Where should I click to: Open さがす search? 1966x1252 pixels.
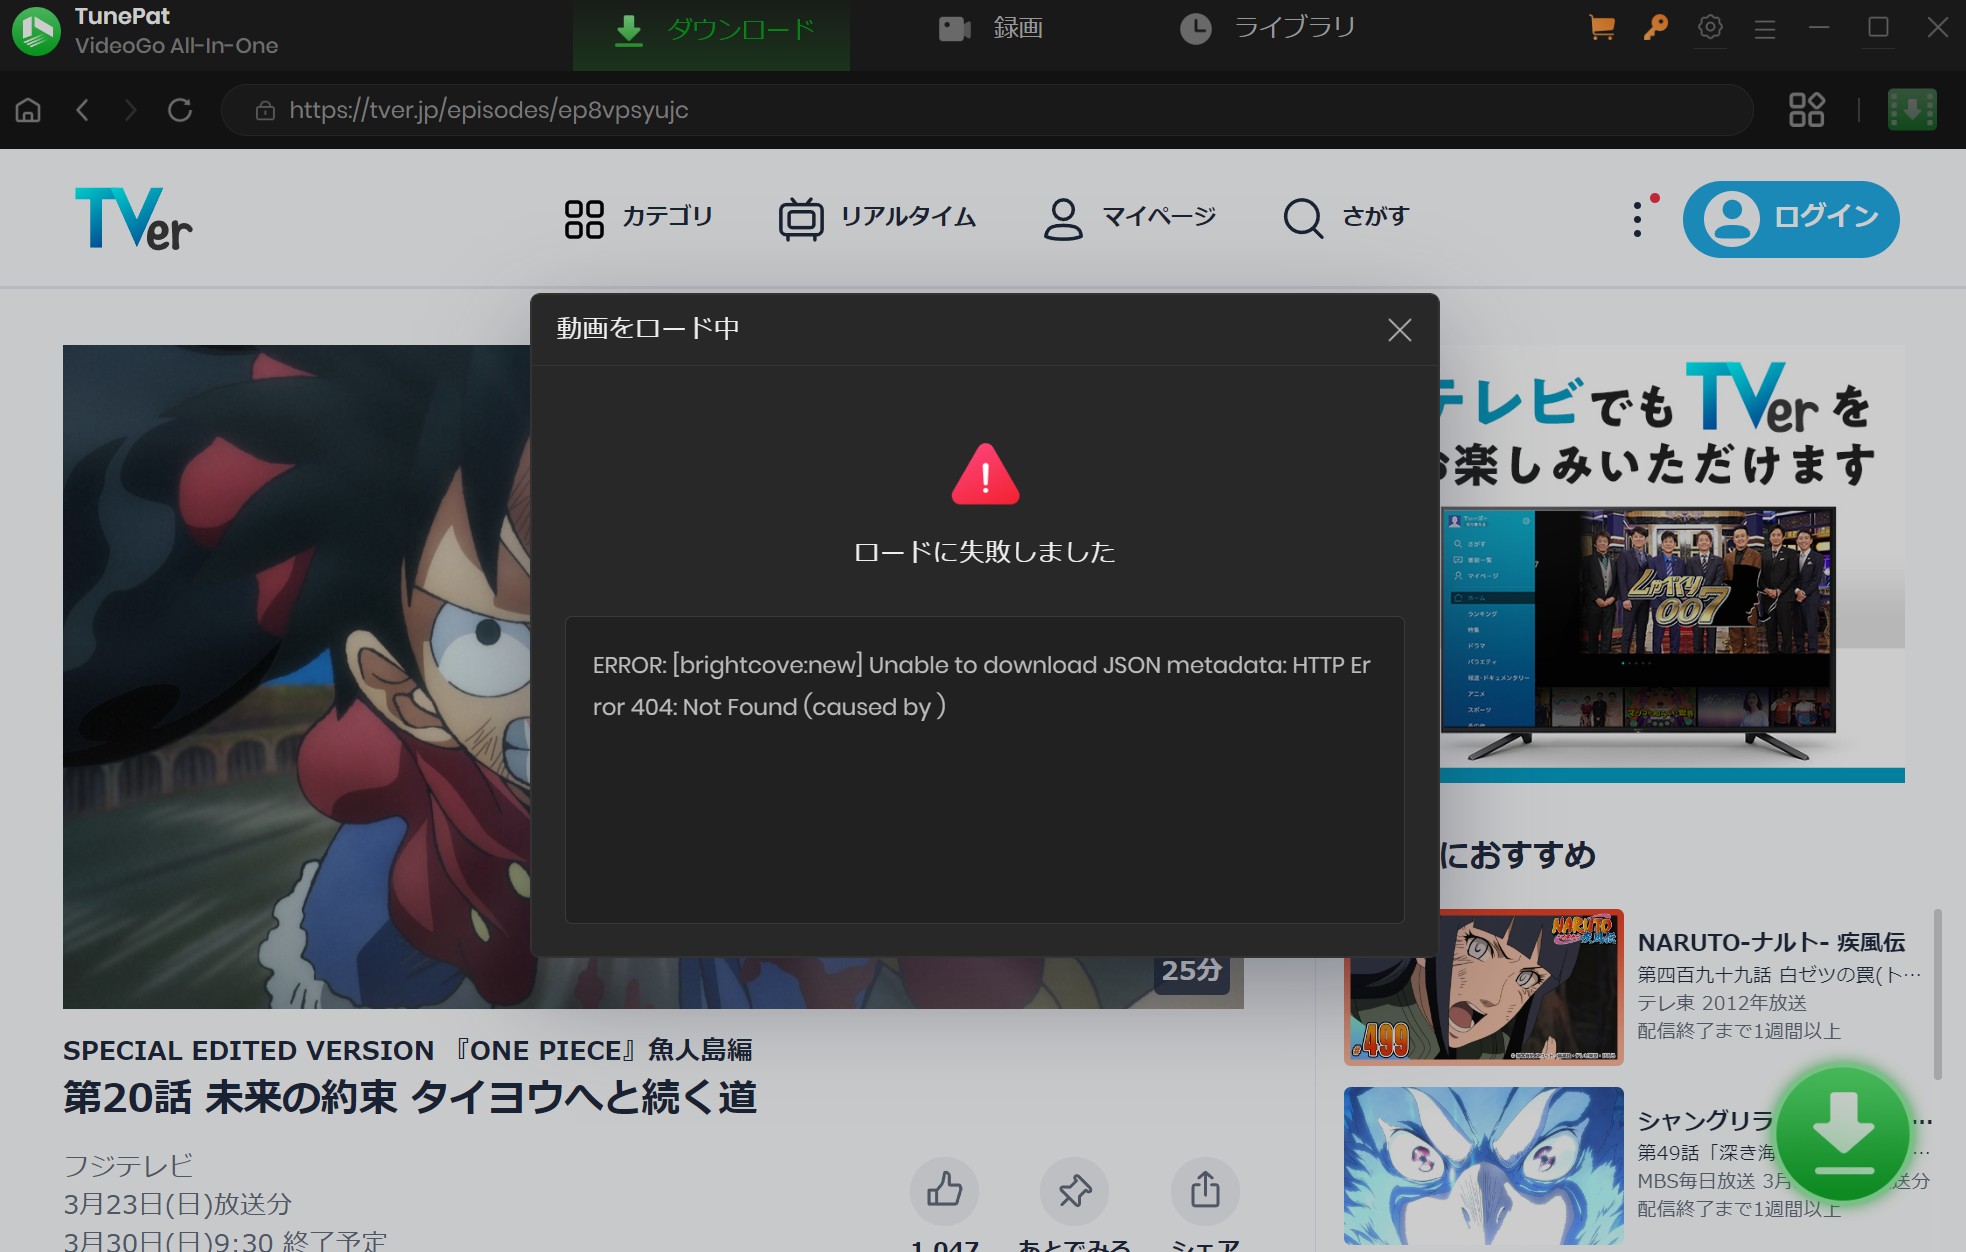(x=1347, y=218)
